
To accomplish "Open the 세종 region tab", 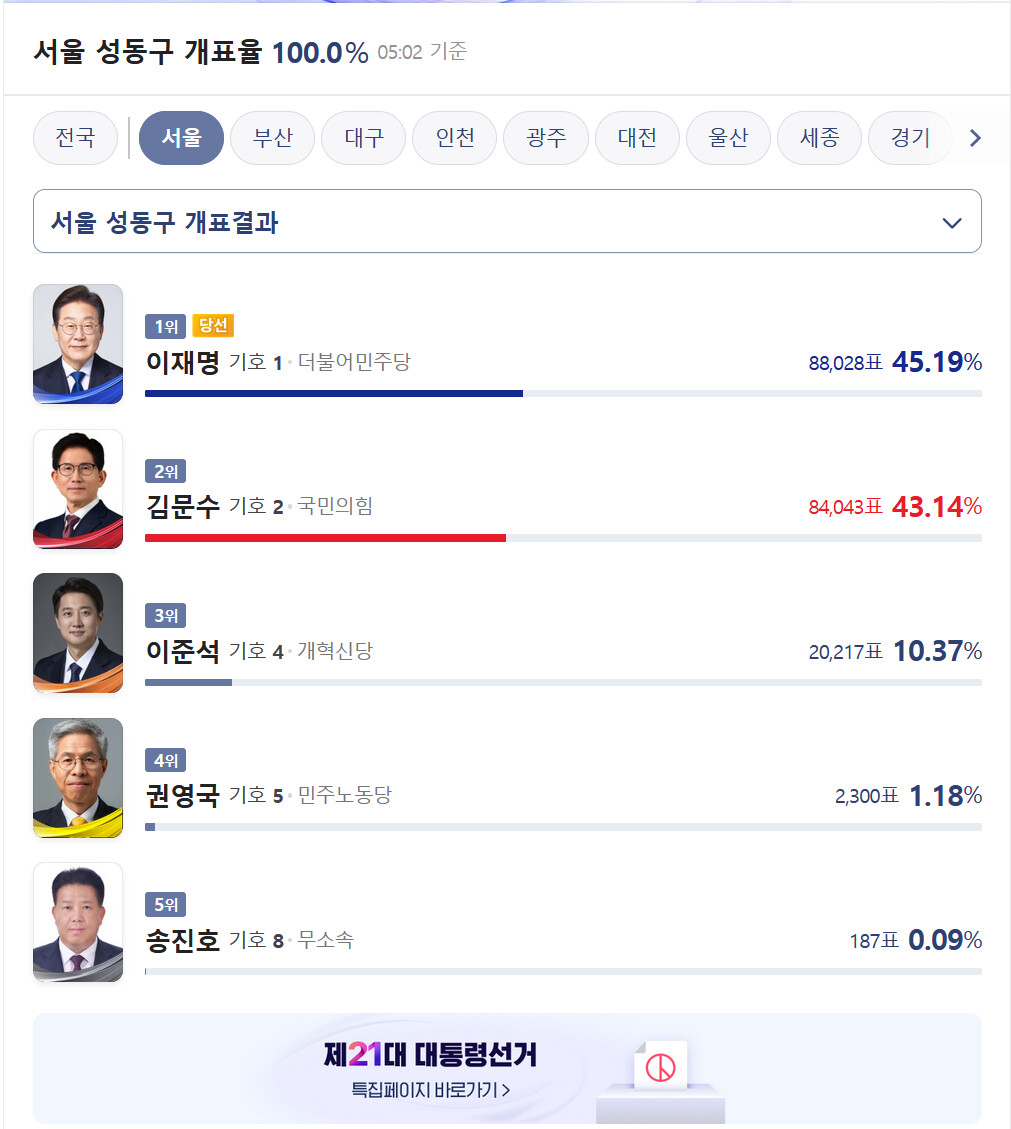I will pyautogui.click(x=818, y=138).
